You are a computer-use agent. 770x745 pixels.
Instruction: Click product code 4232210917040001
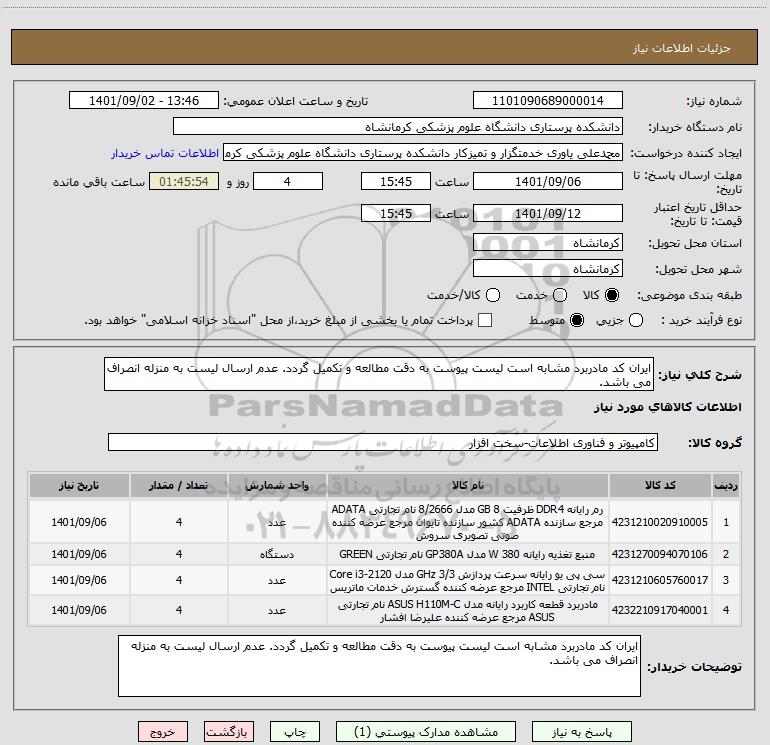click(x=660, y=610)
